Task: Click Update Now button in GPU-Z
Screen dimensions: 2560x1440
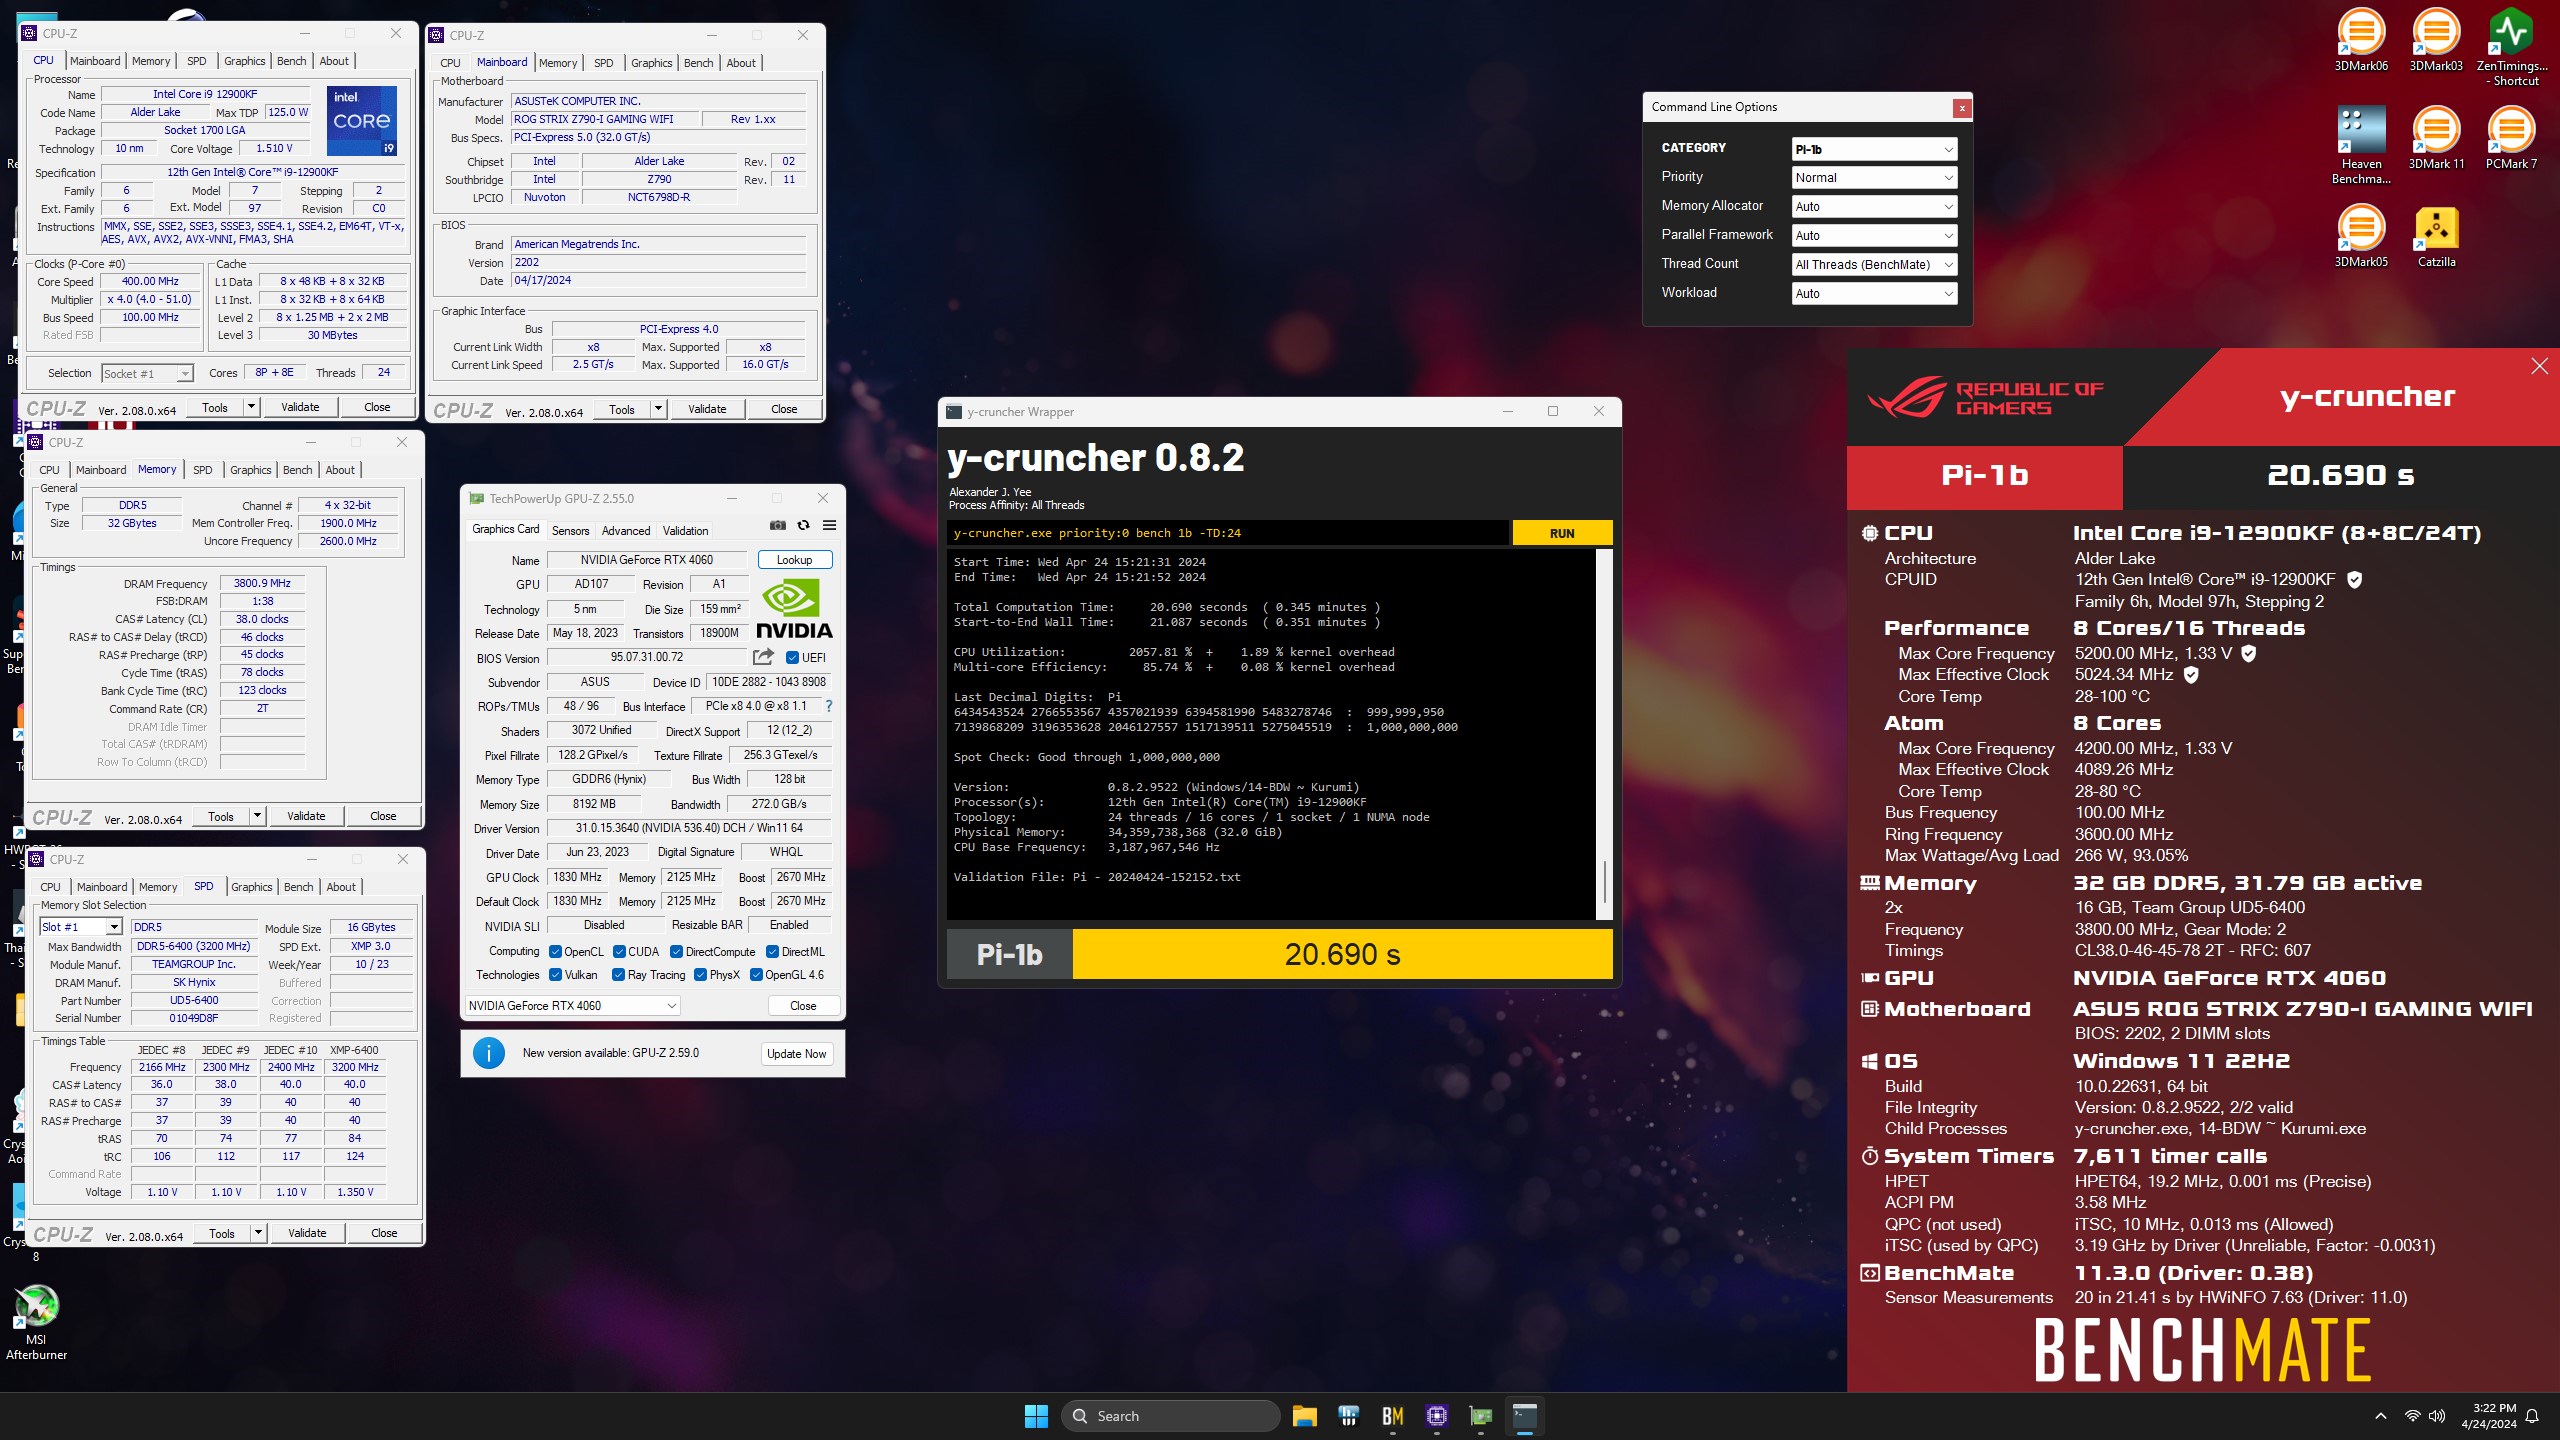Action: coord(796,1054)
